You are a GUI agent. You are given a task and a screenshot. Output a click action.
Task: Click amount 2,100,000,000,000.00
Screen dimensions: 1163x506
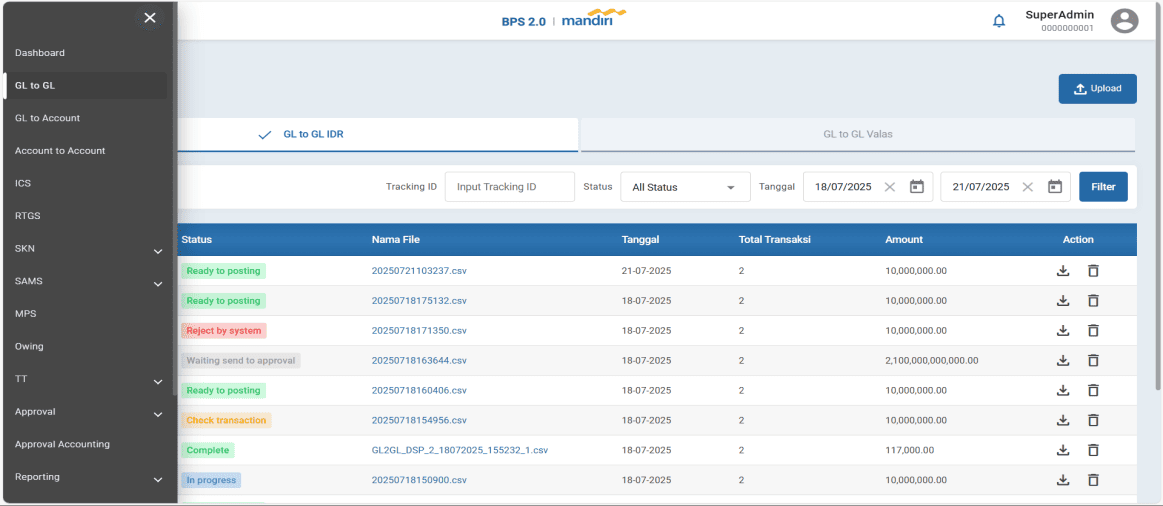pos(932,361)
